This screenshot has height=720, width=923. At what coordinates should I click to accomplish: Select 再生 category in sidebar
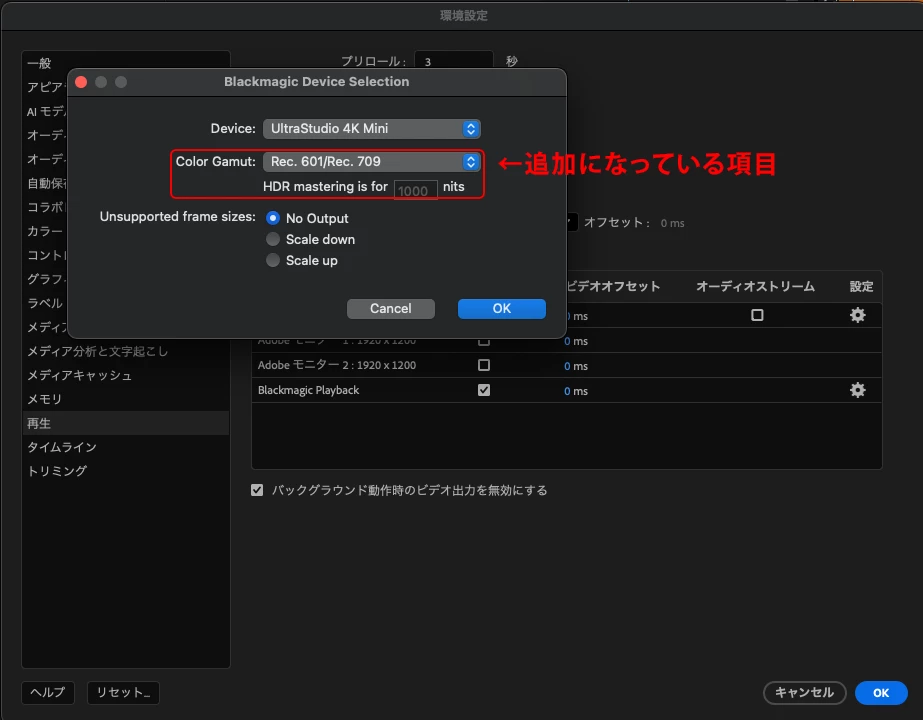125,423
